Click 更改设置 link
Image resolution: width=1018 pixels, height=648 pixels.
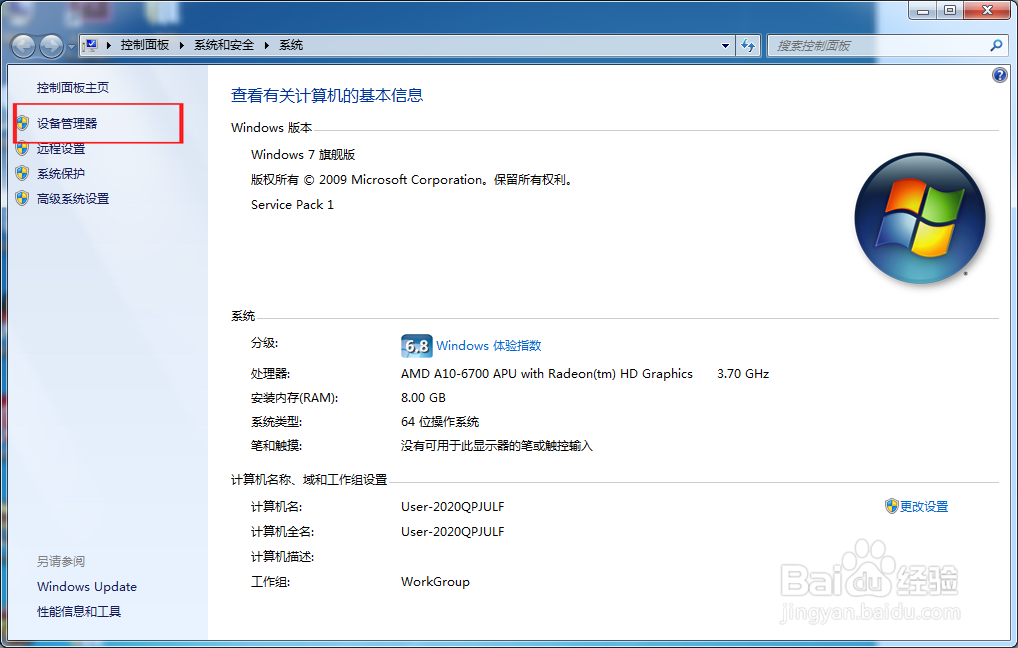point(924,506)
